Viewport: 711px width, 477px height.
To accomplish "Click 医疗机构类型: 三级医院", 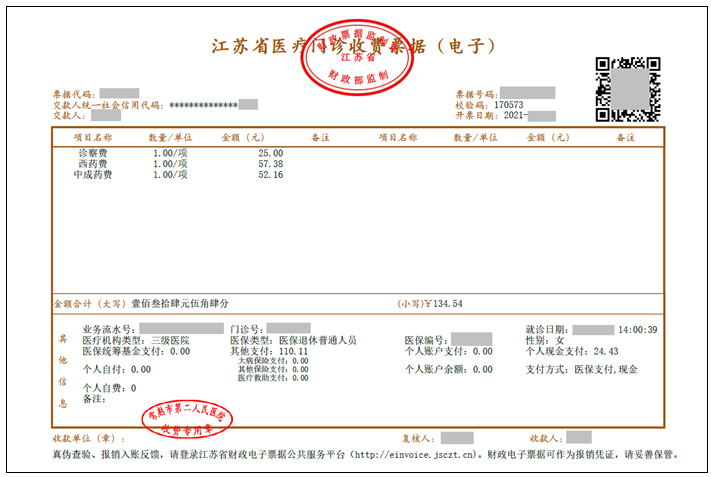I will pyautogui.click(x=136, y=341).
